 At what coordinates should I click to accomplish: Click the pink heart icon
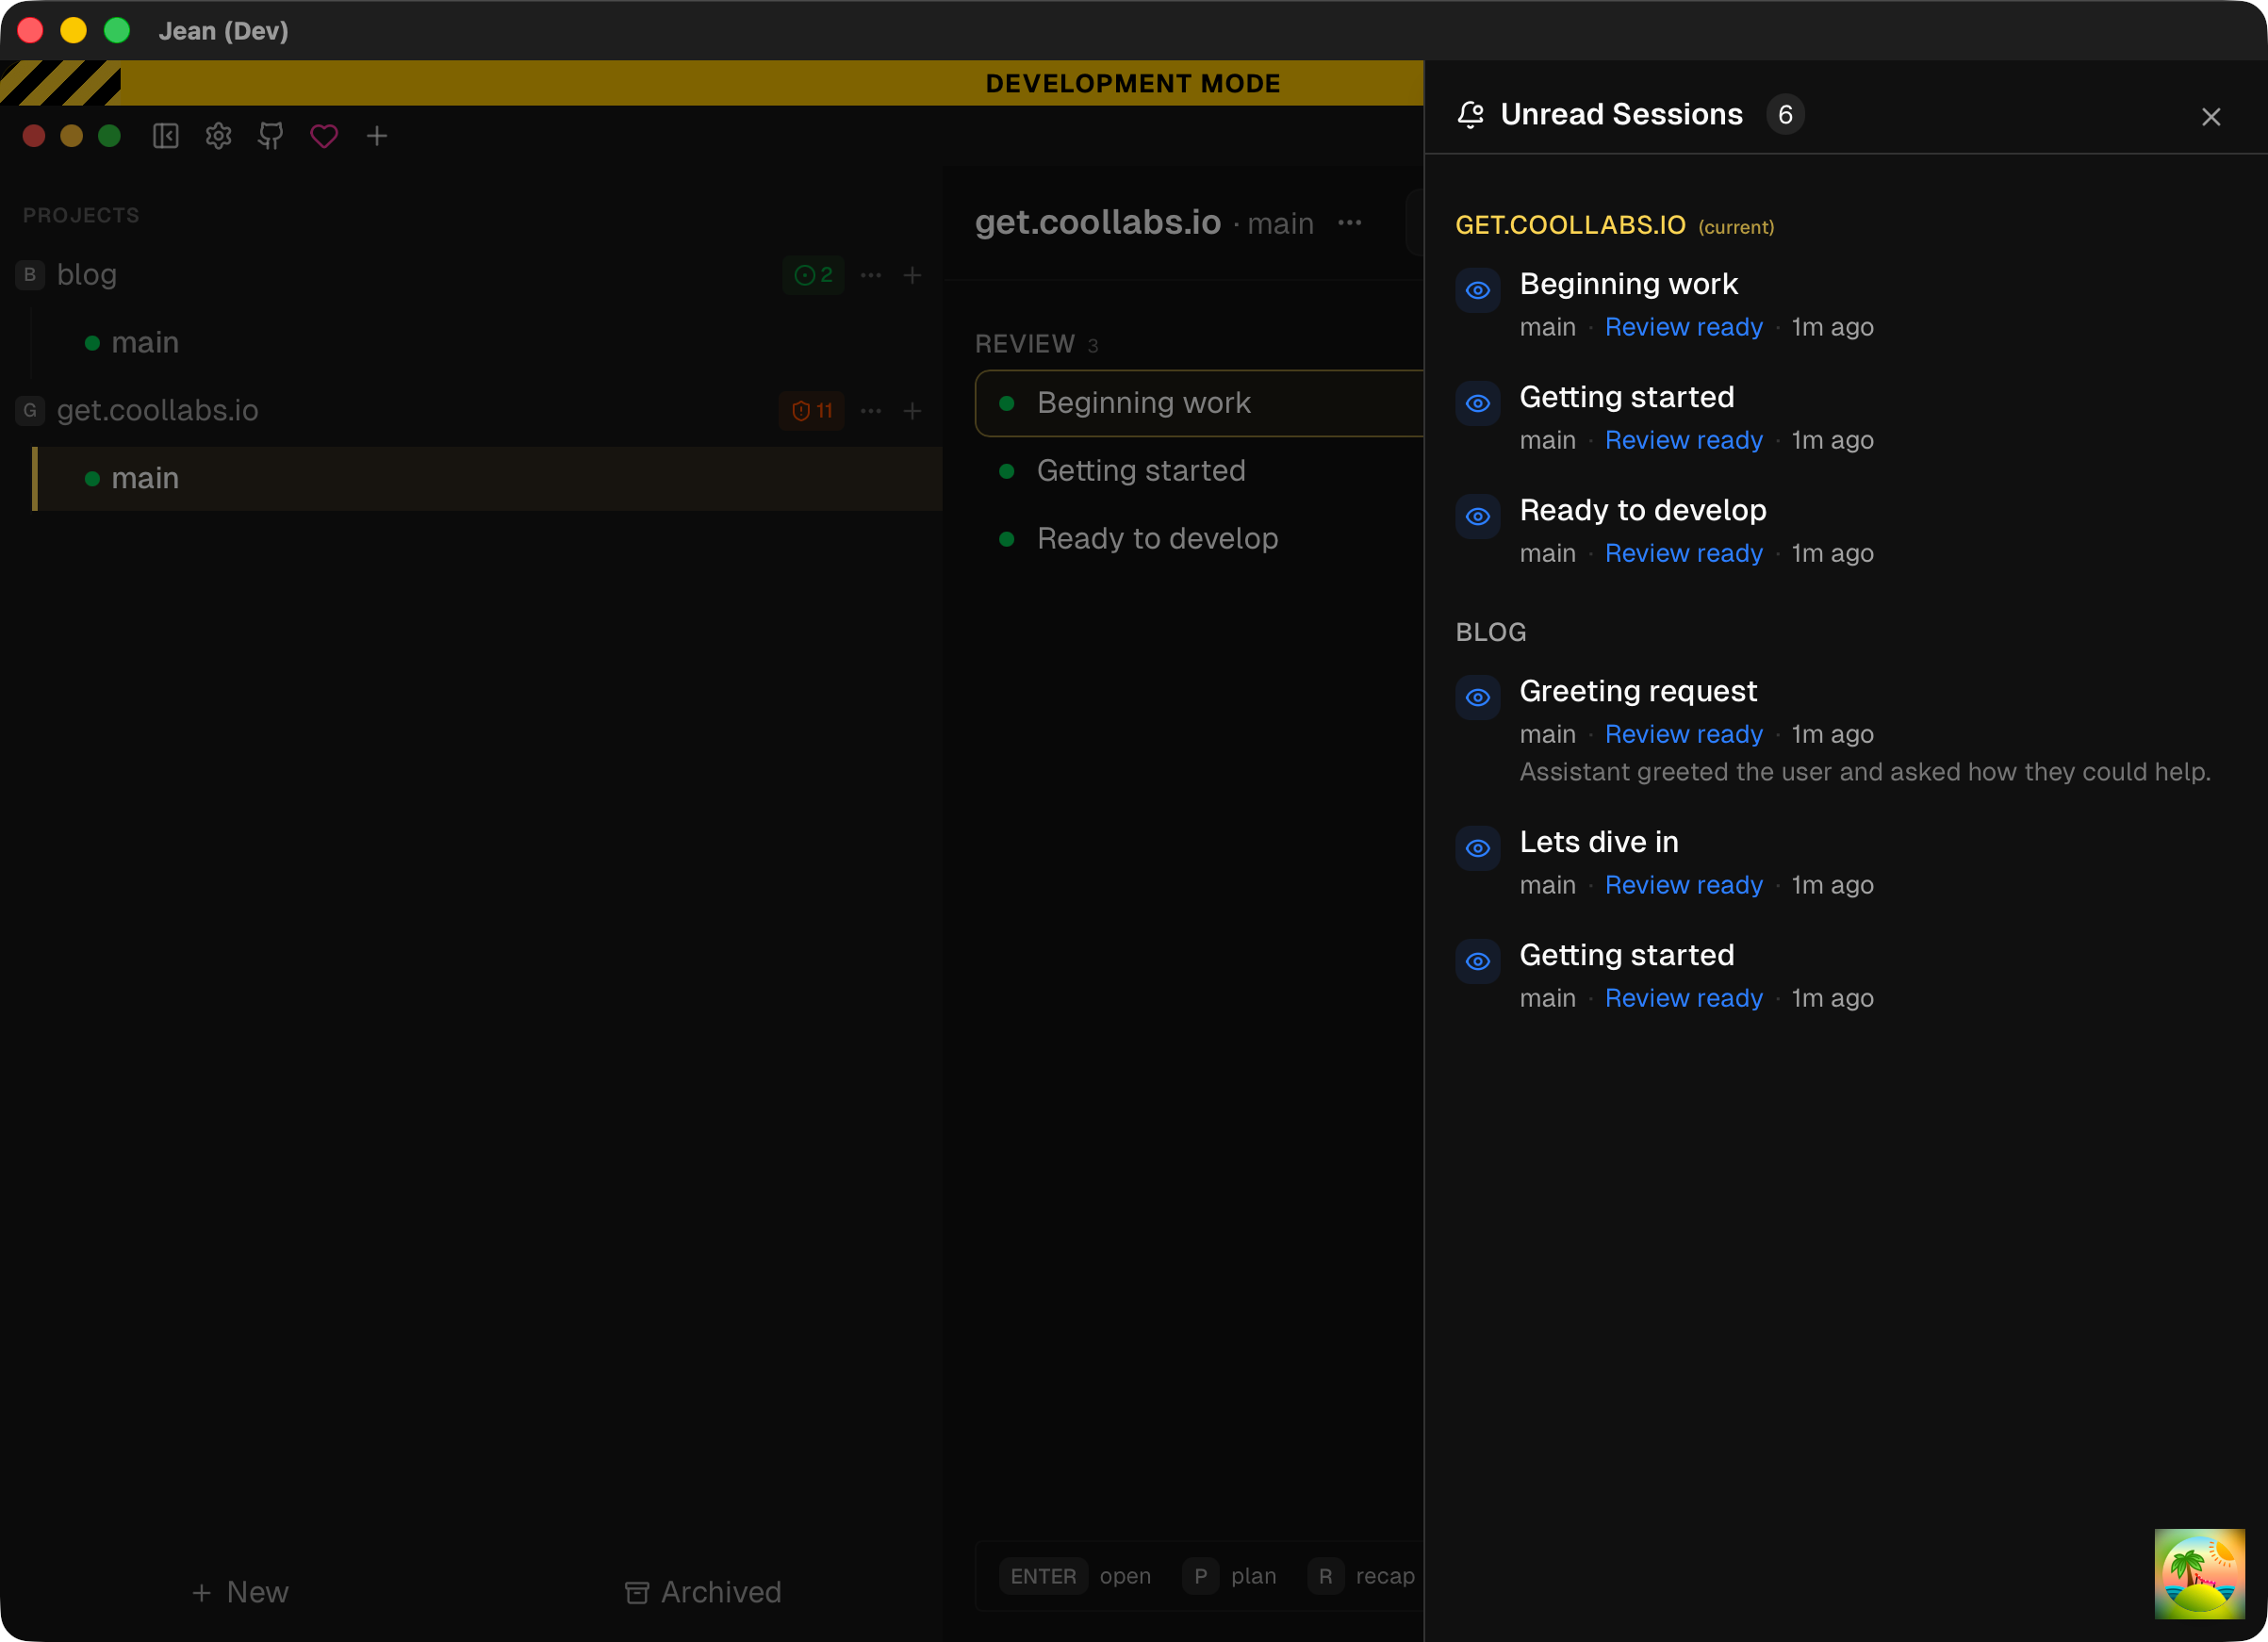[x=324, y=136]
